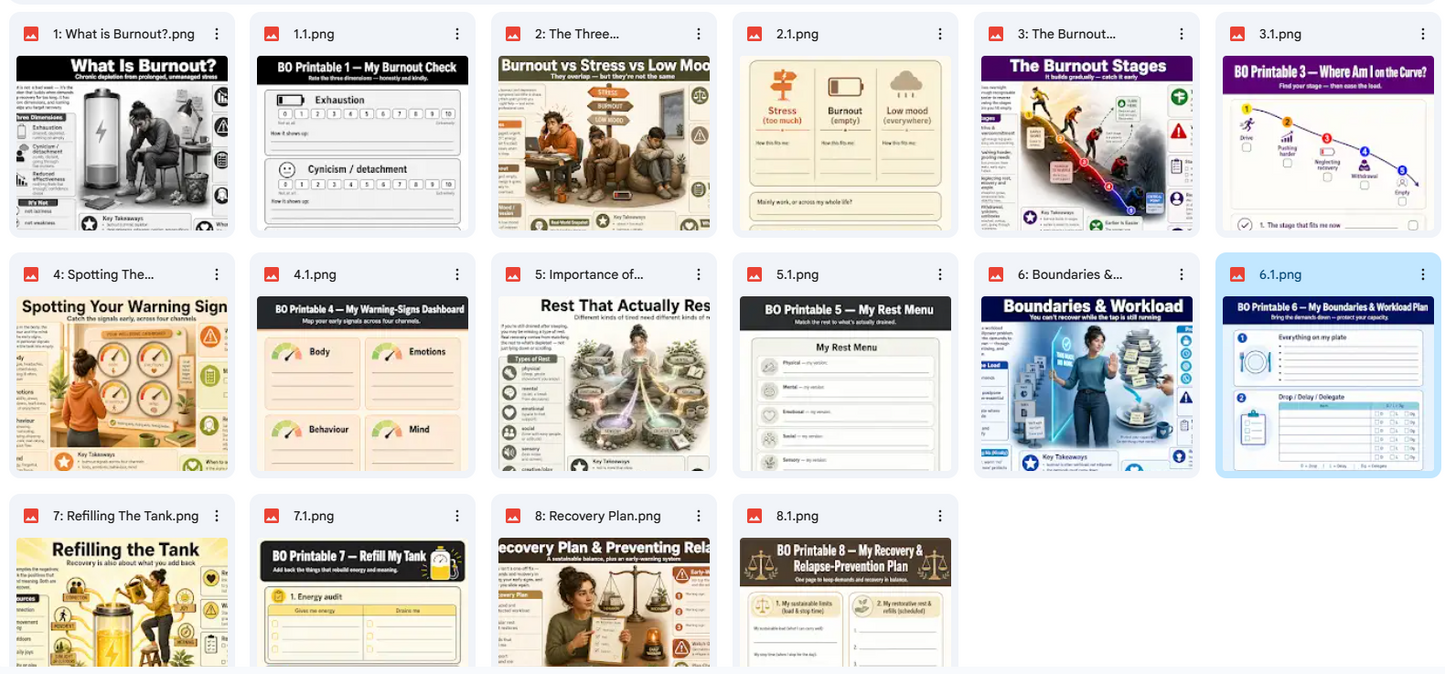
Task: Click the file name 1: What is Burnout?.png
Action: 124,34
